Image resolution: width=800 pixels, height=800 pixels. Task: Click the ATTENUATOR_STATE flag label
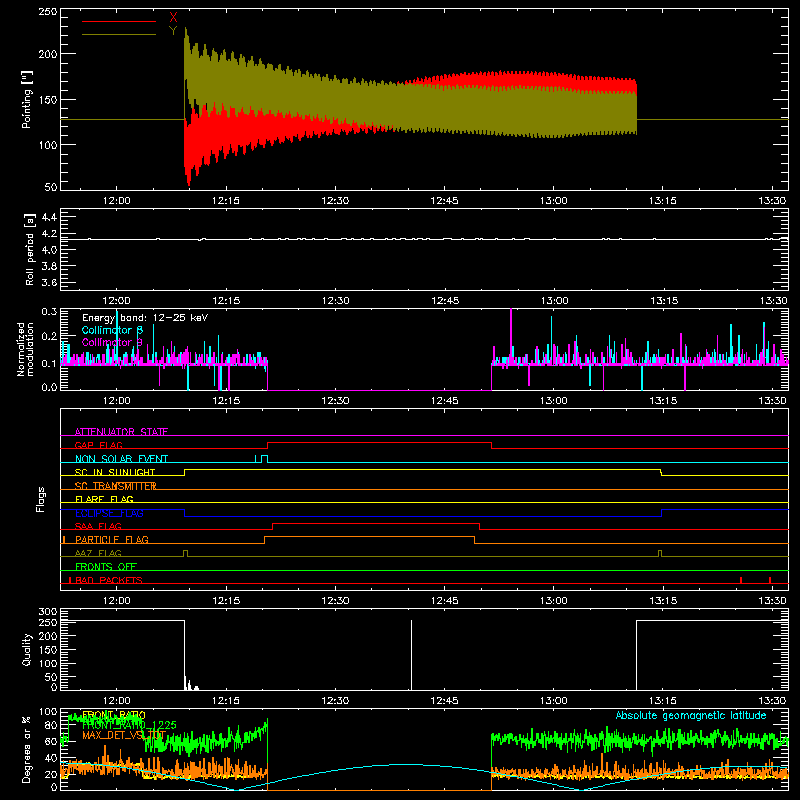121,432
